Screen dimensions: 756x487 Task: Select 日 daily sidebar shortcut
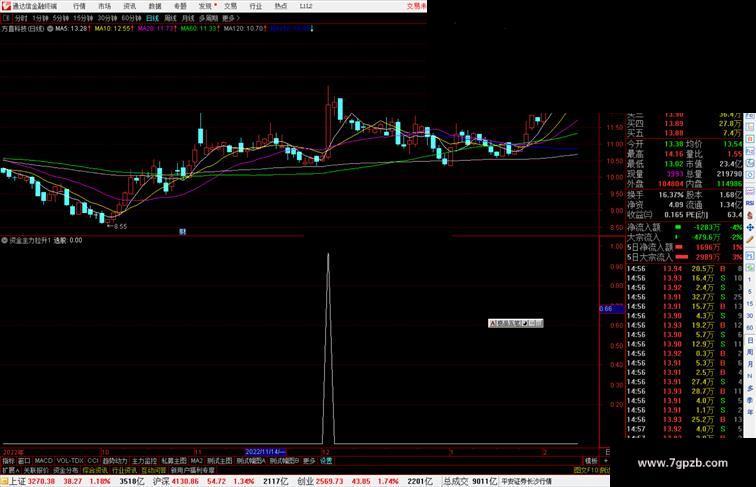point(750,340)
